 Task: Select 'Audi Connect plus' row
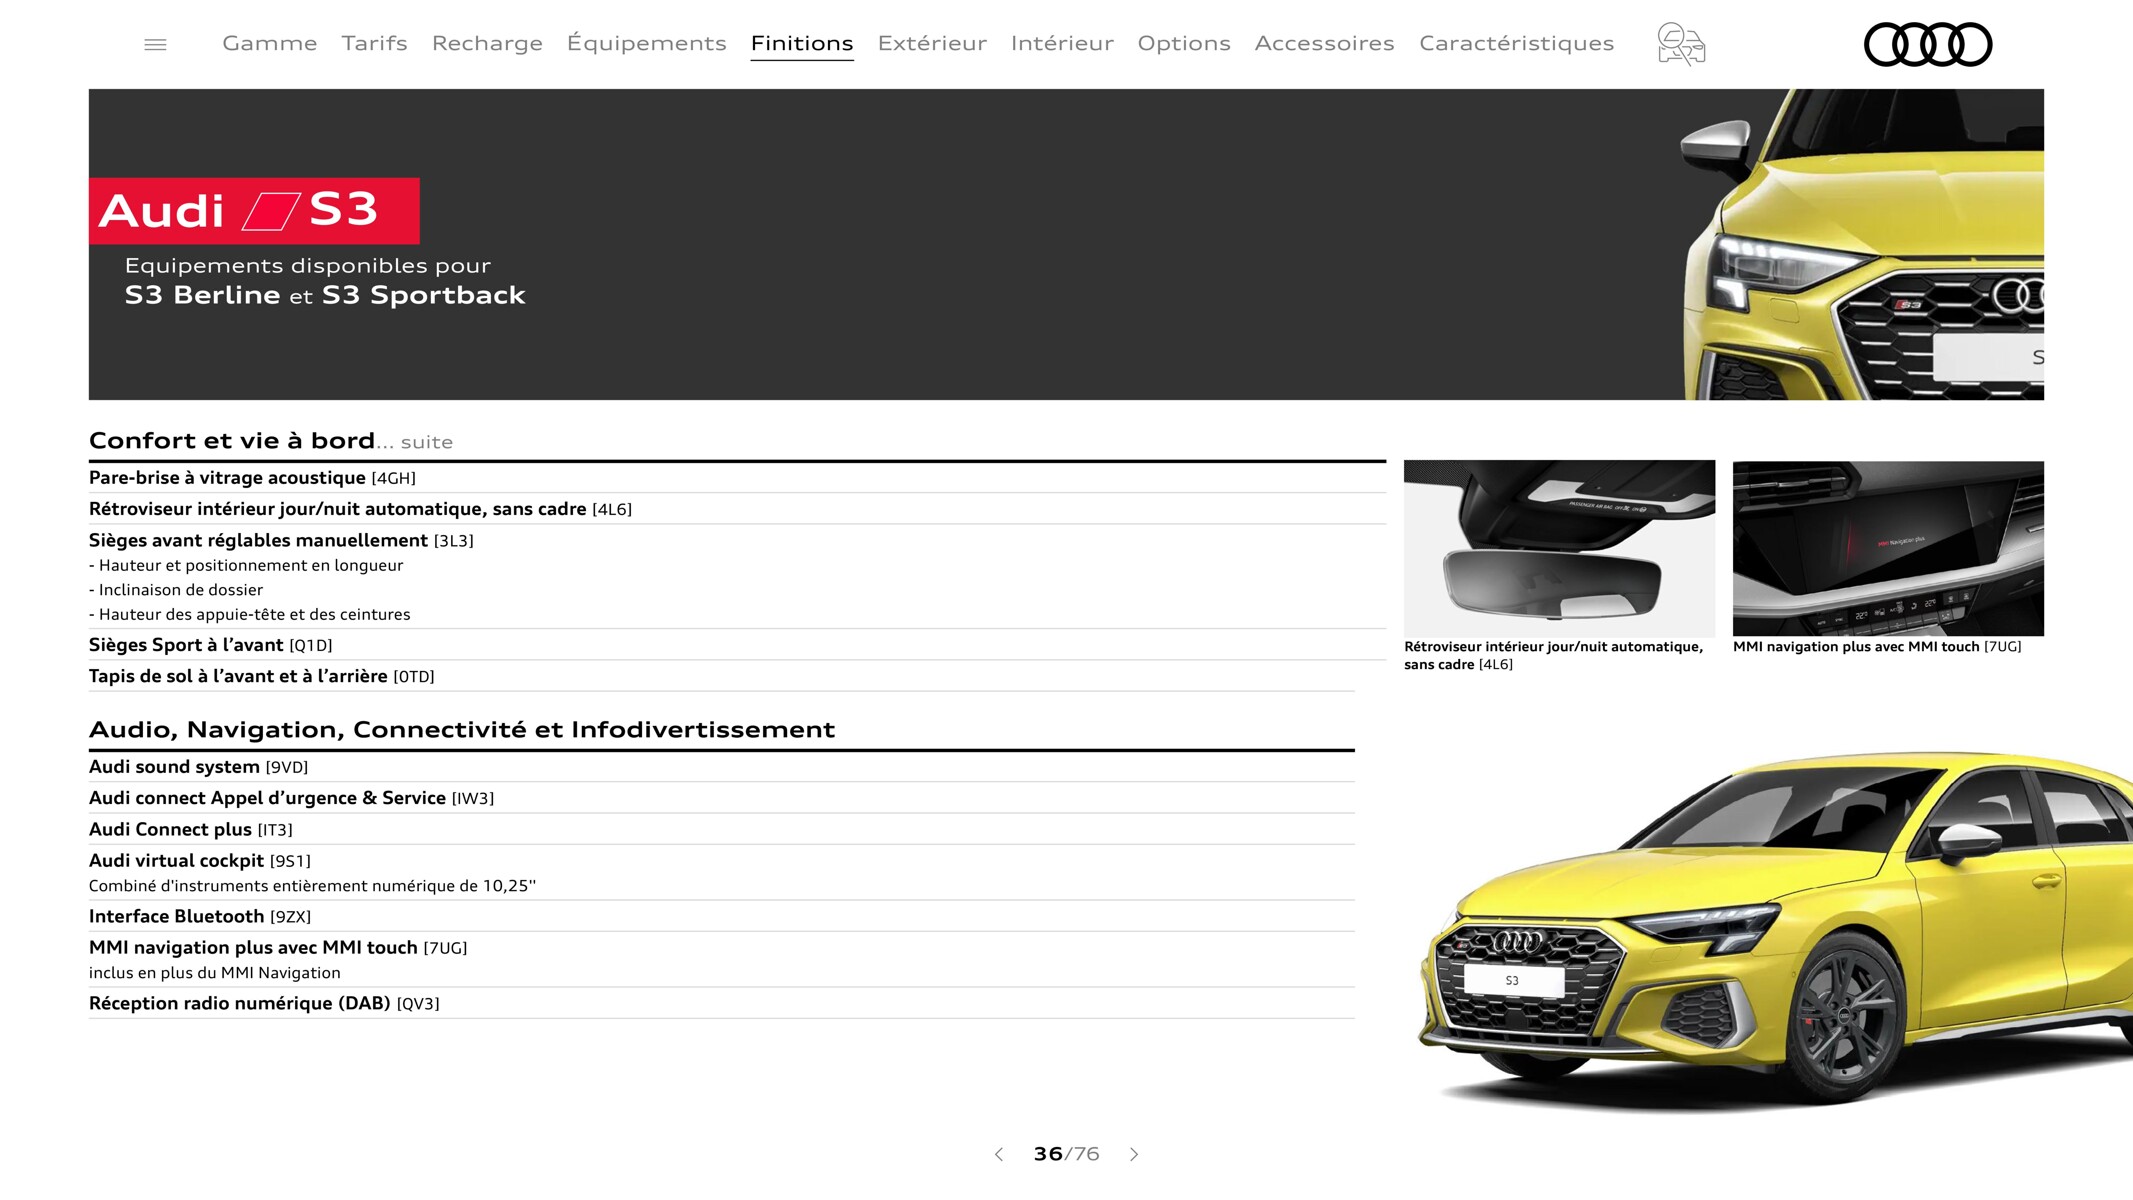(721, 829)
